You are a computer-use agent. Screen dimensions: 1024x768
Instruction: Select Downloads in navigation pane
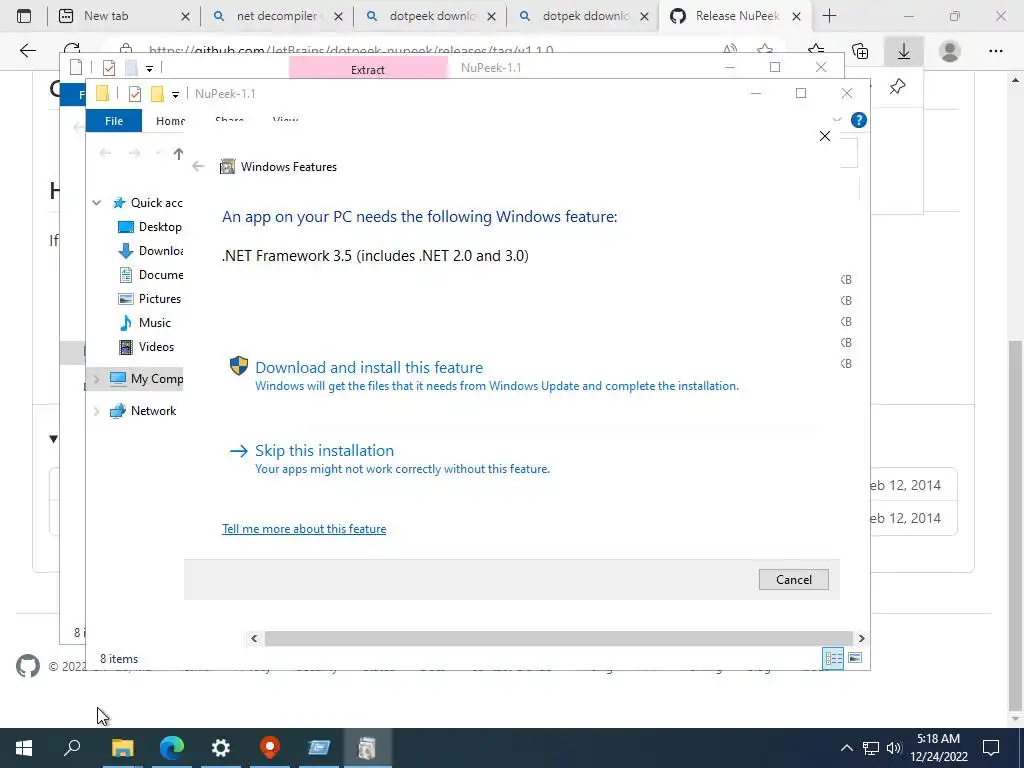150,251
